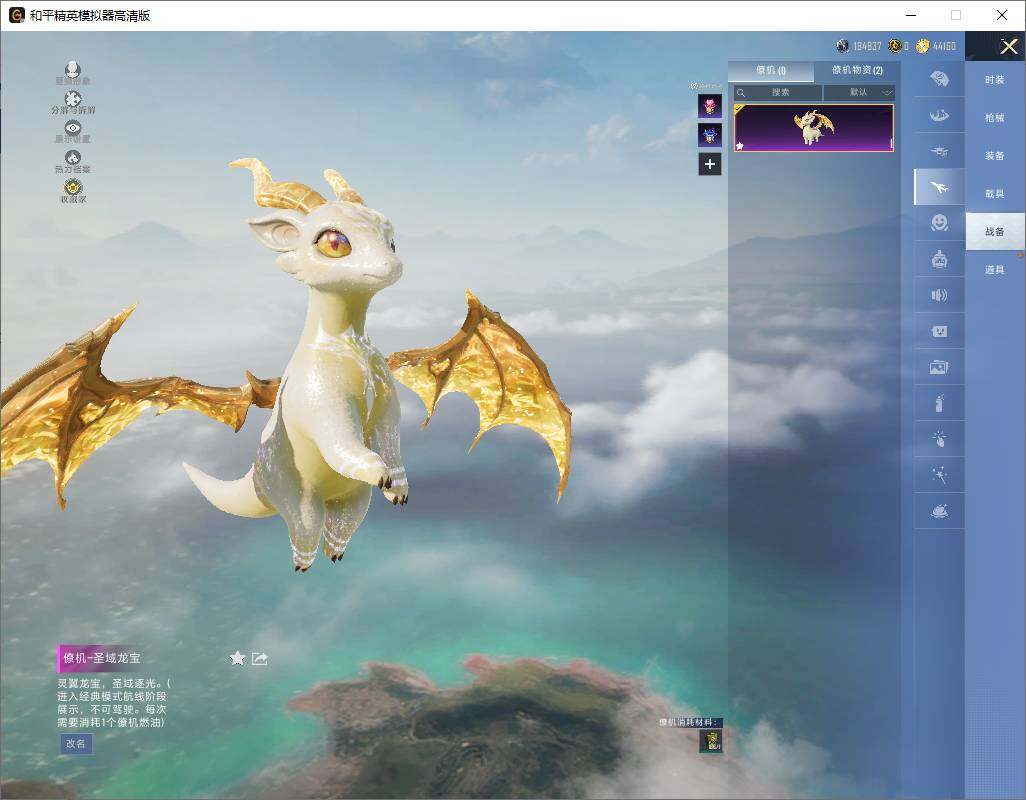
Task: Select the photo gallery category icon
Action: tap(940, 368)
